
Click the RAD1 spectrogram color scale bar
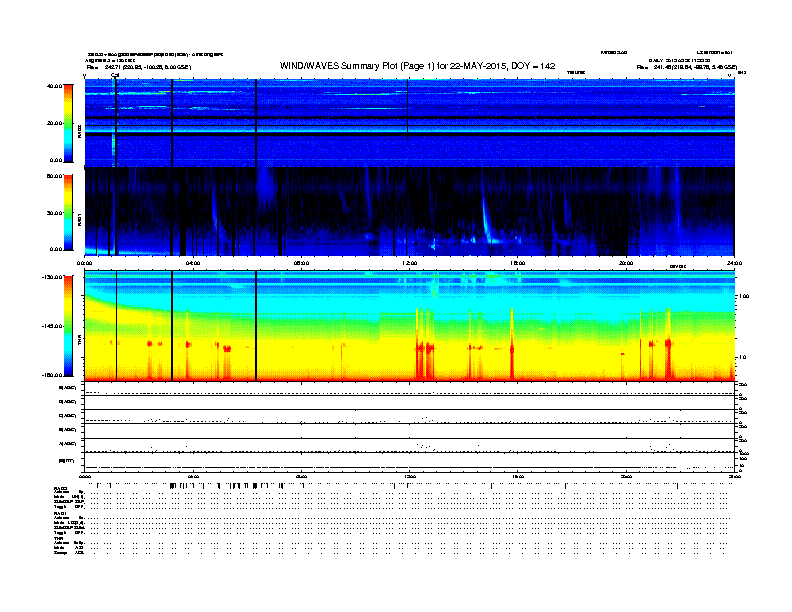69,212
